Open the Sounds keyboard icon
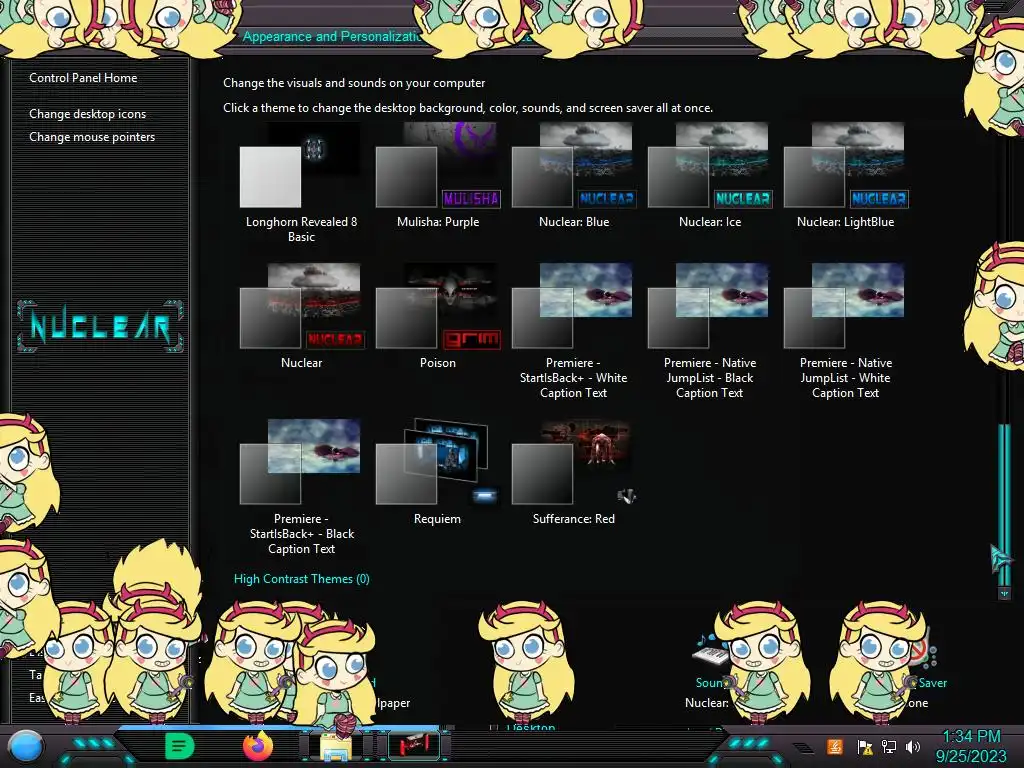This screenshot has width=1024, height=768. (x=709, y=650)
